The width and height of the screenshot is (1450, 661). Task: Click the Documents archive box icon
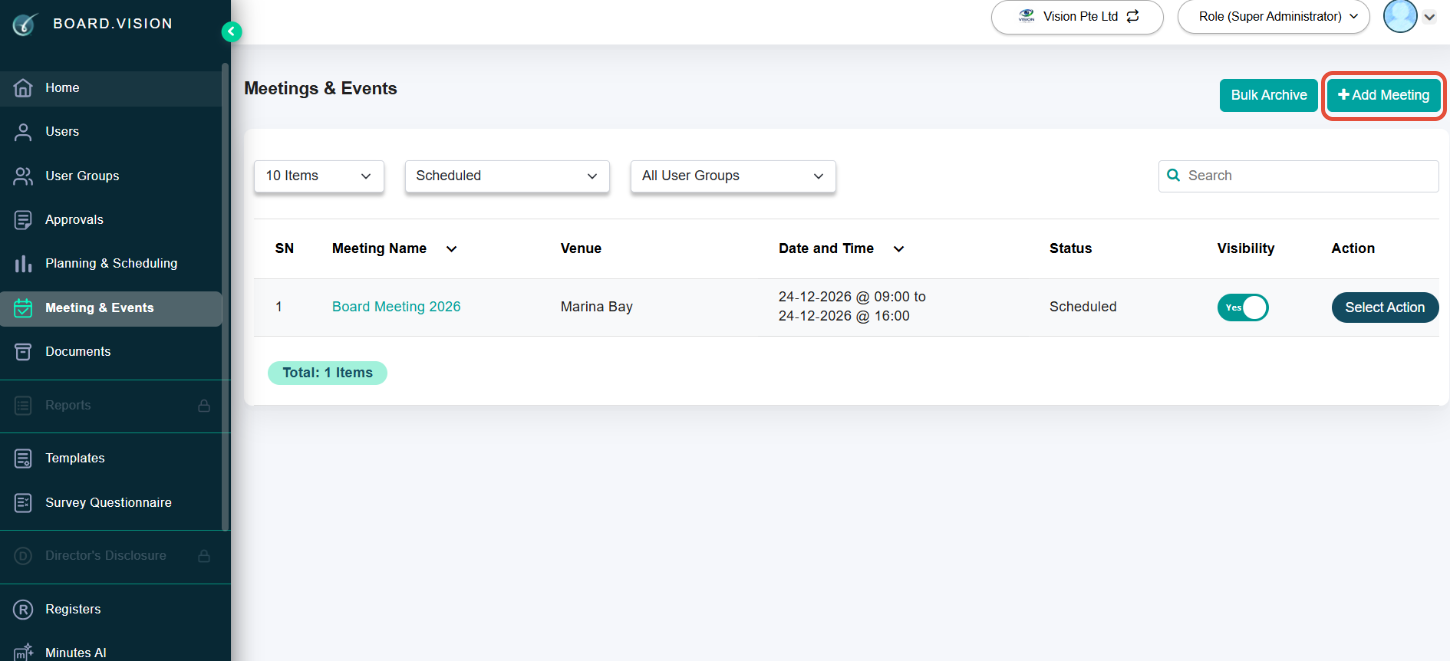point(23,352)
